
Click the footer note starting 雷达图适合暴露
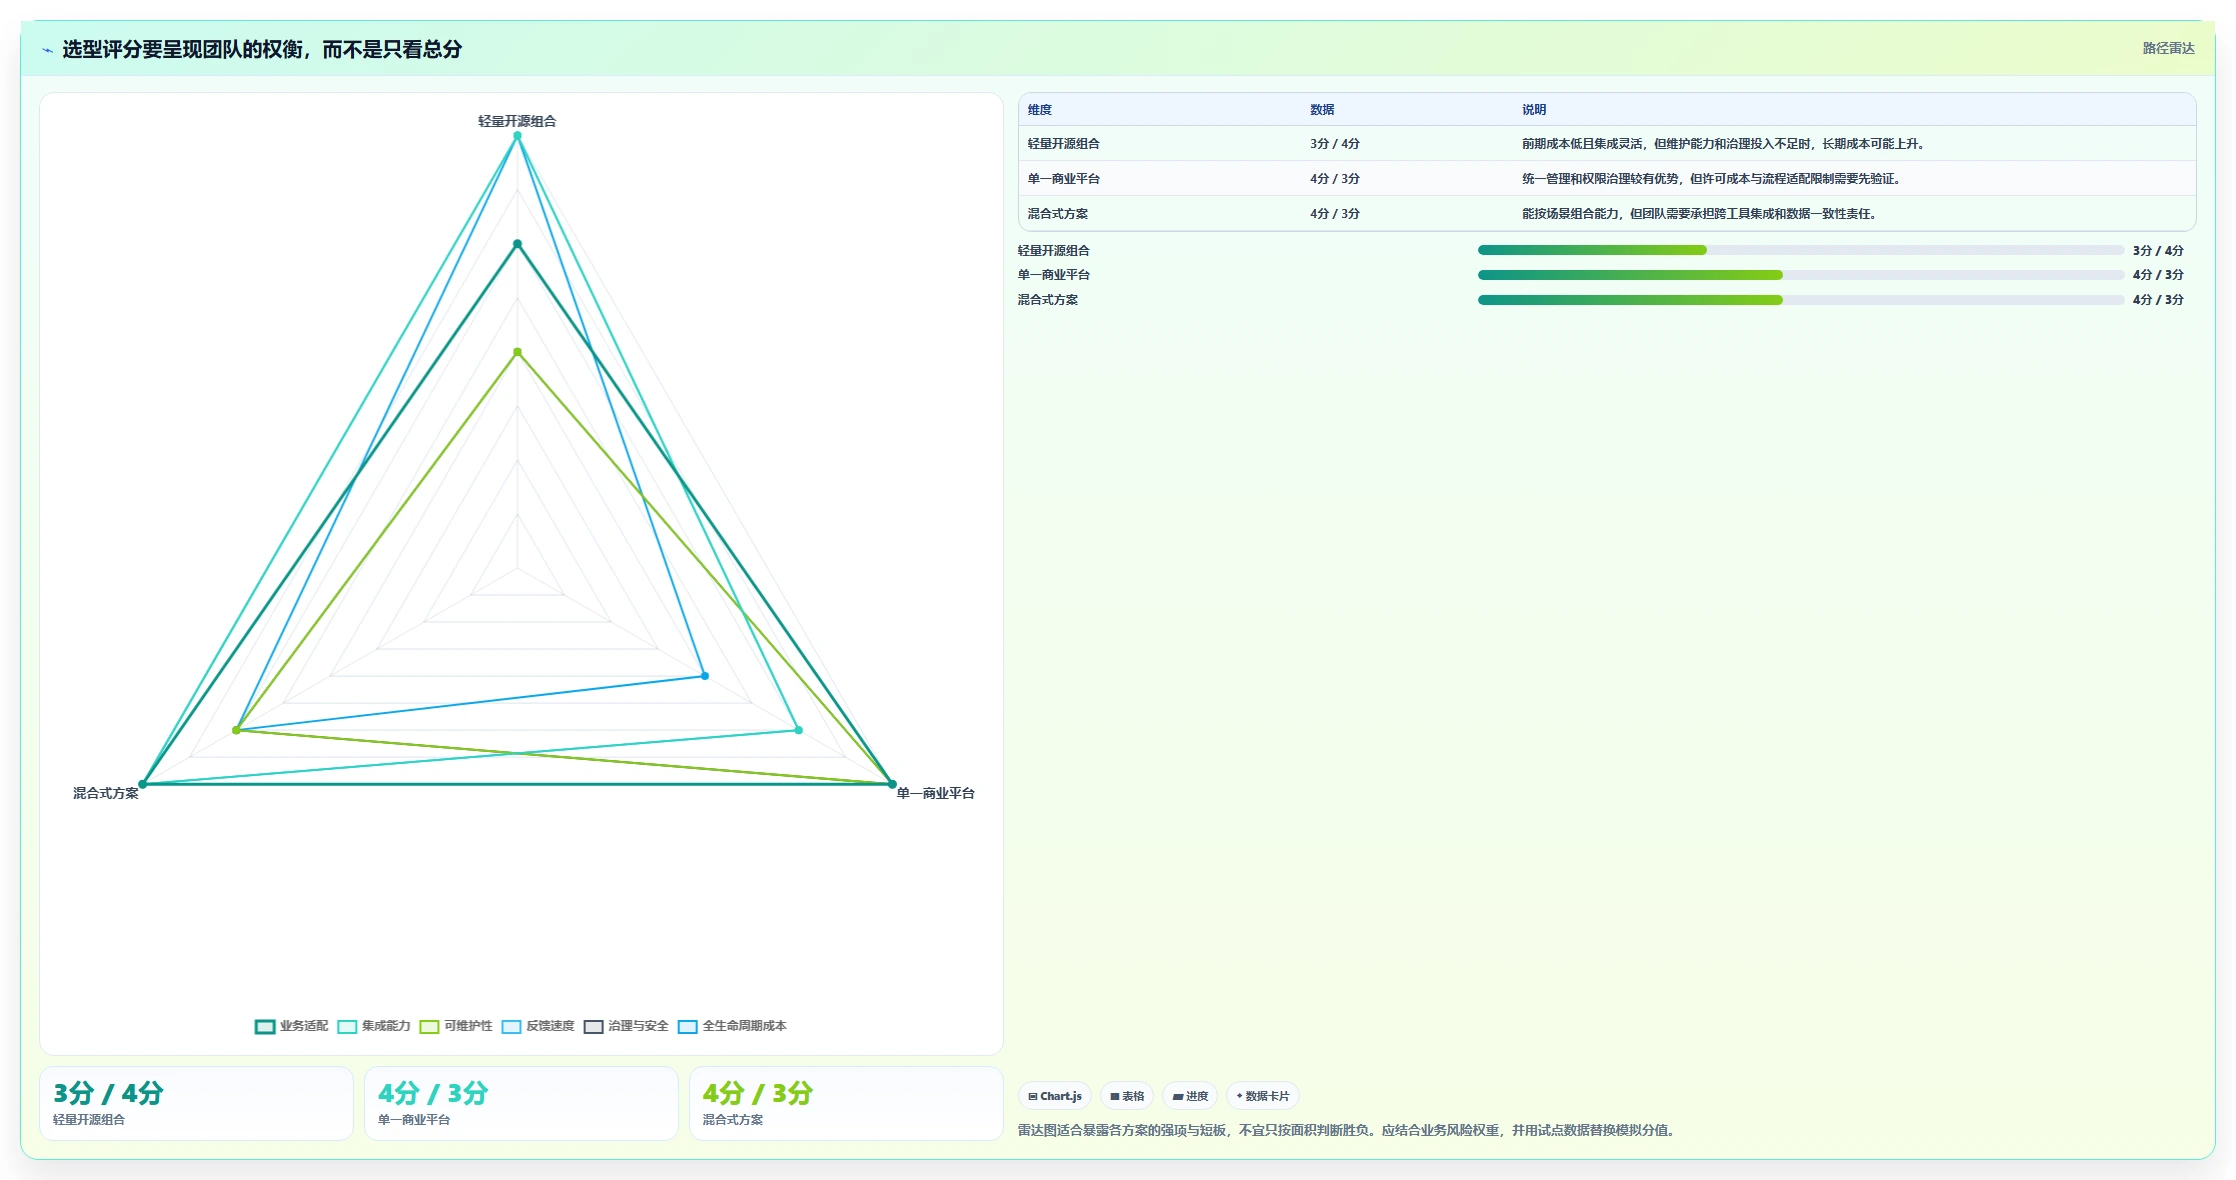click(x=1348, y=1130)
